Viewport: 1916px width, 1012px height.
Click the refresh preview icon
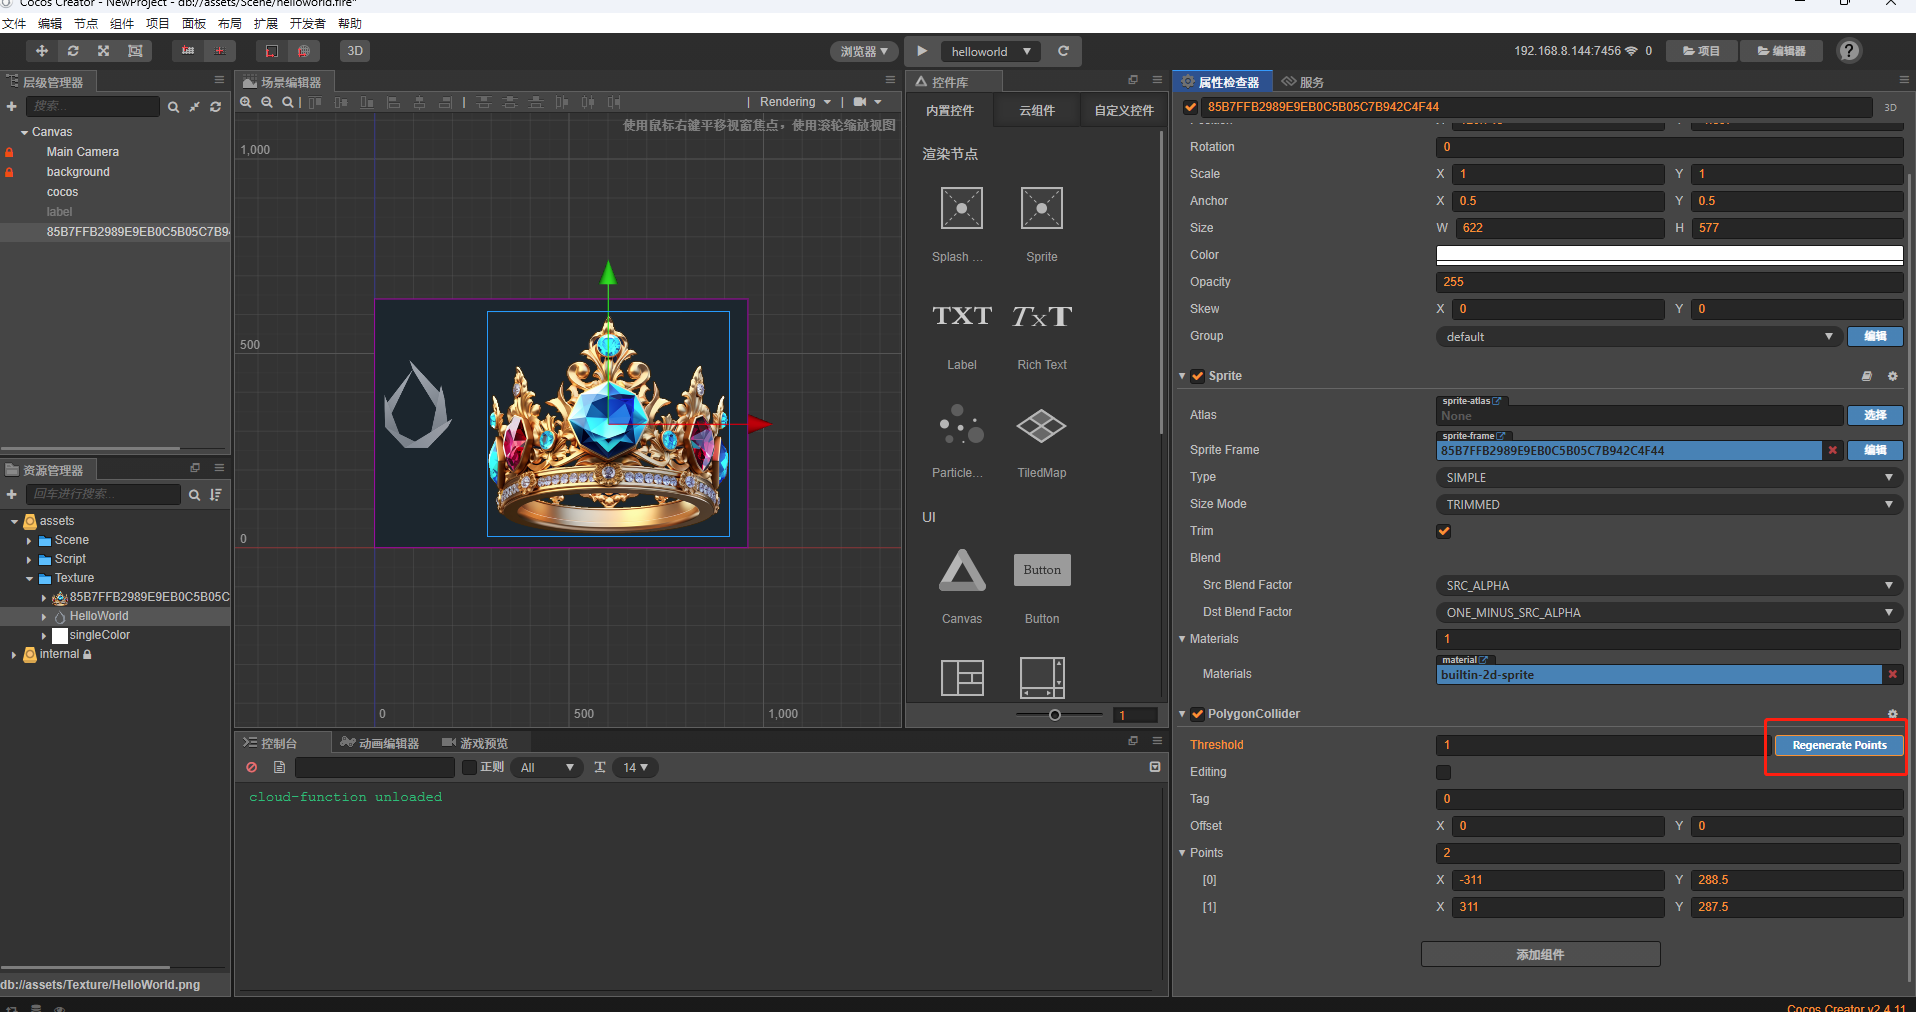point(1064,51)
